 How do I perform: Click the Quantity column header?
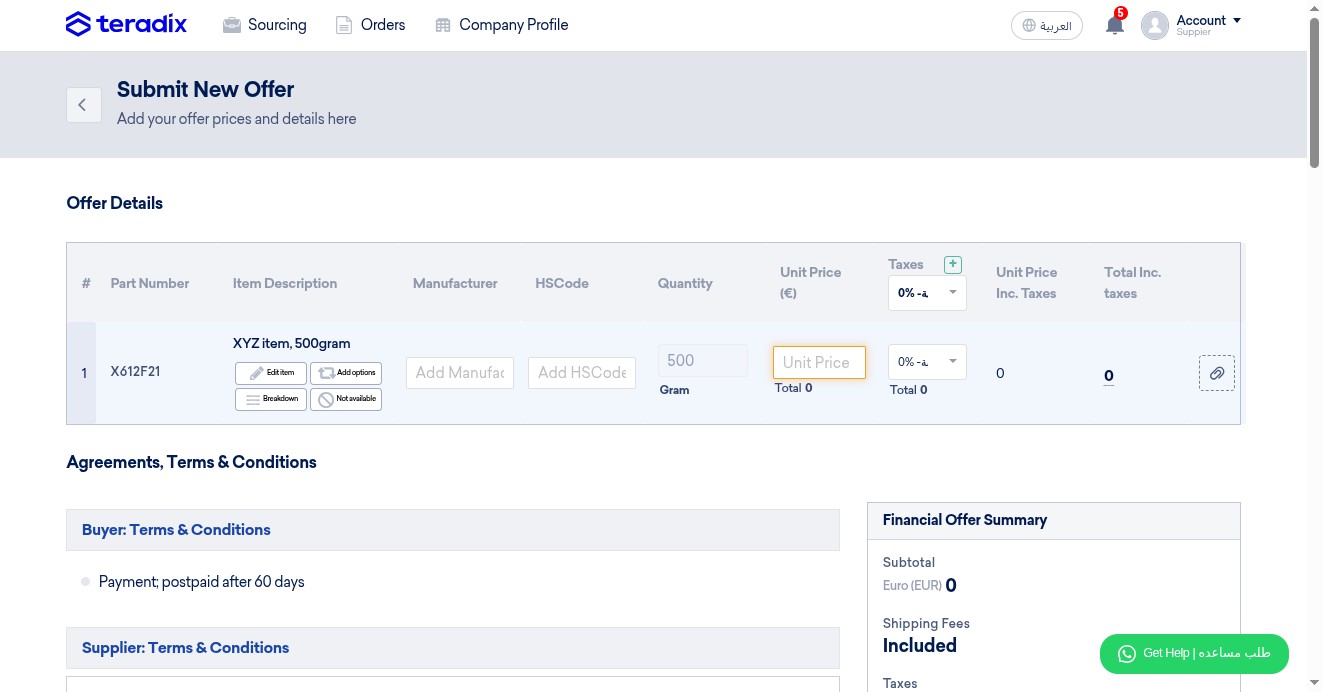point(685,284)
